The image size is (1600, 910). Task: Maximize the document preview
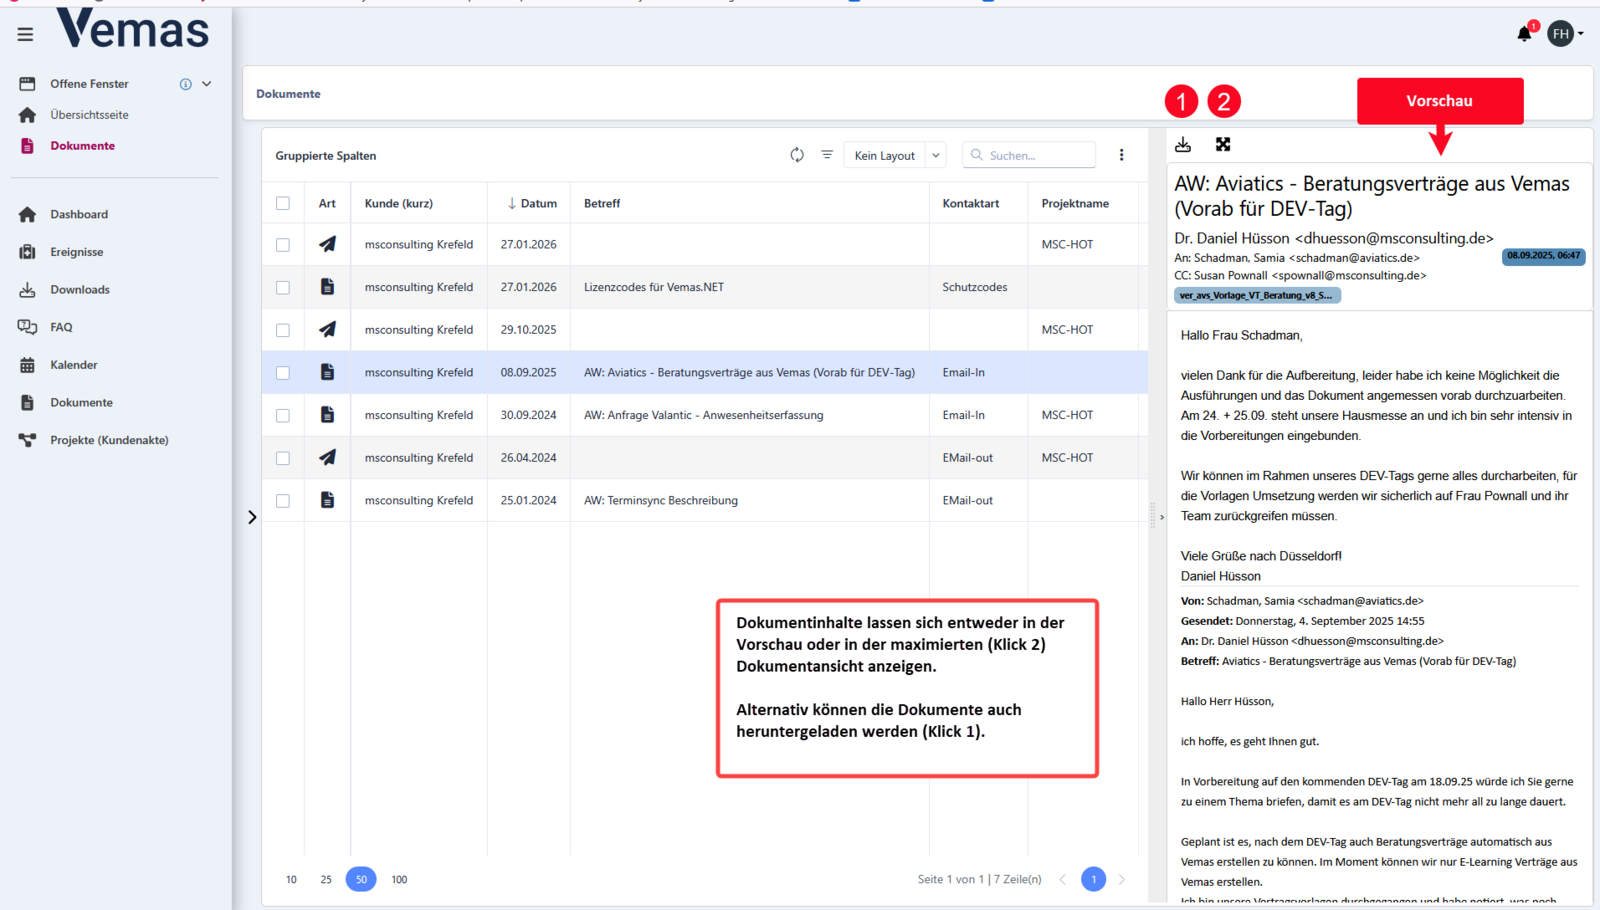1223,144
